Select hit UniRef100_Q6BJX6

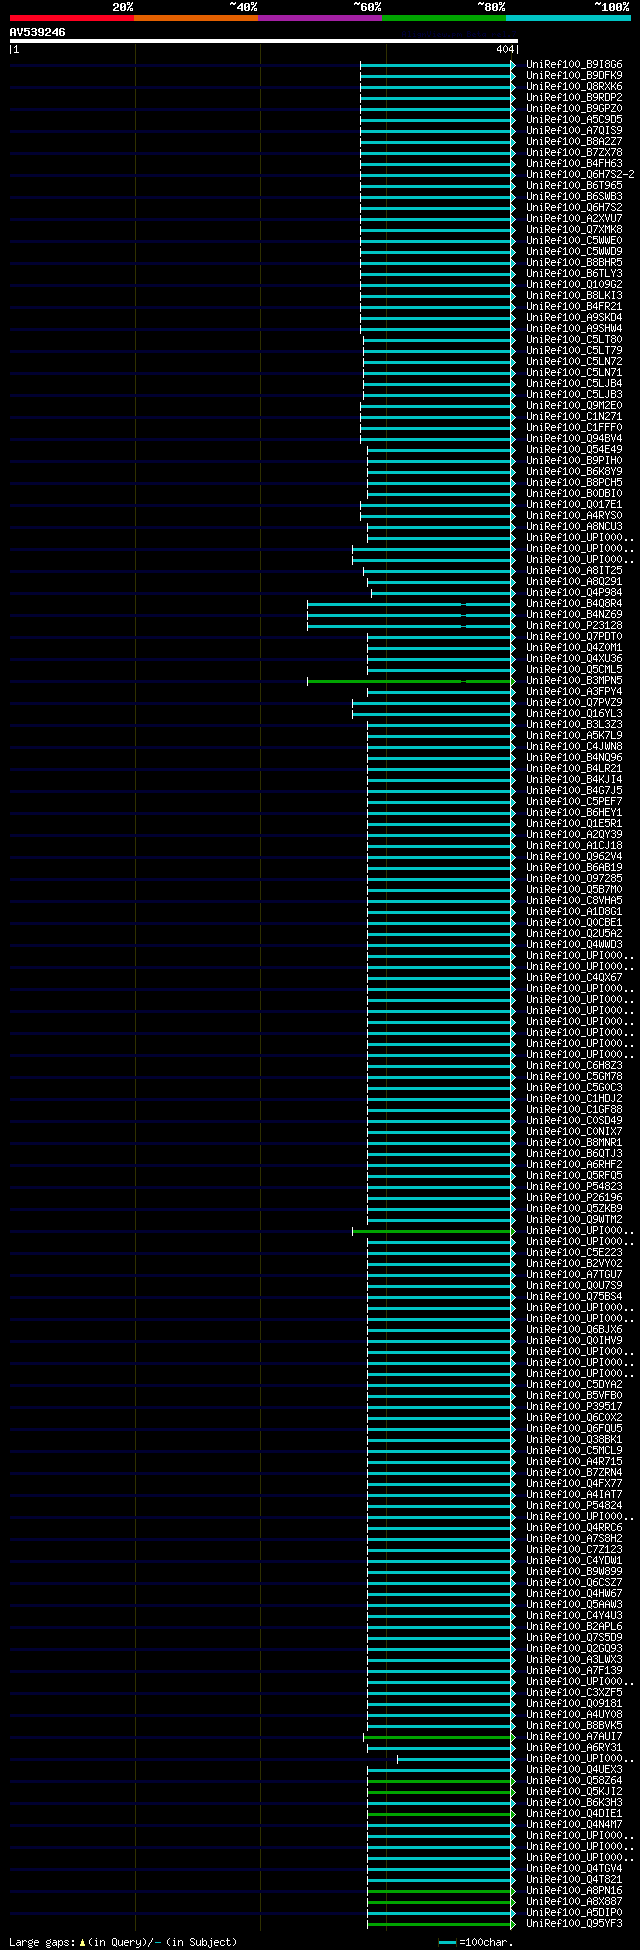[574, 1329]
